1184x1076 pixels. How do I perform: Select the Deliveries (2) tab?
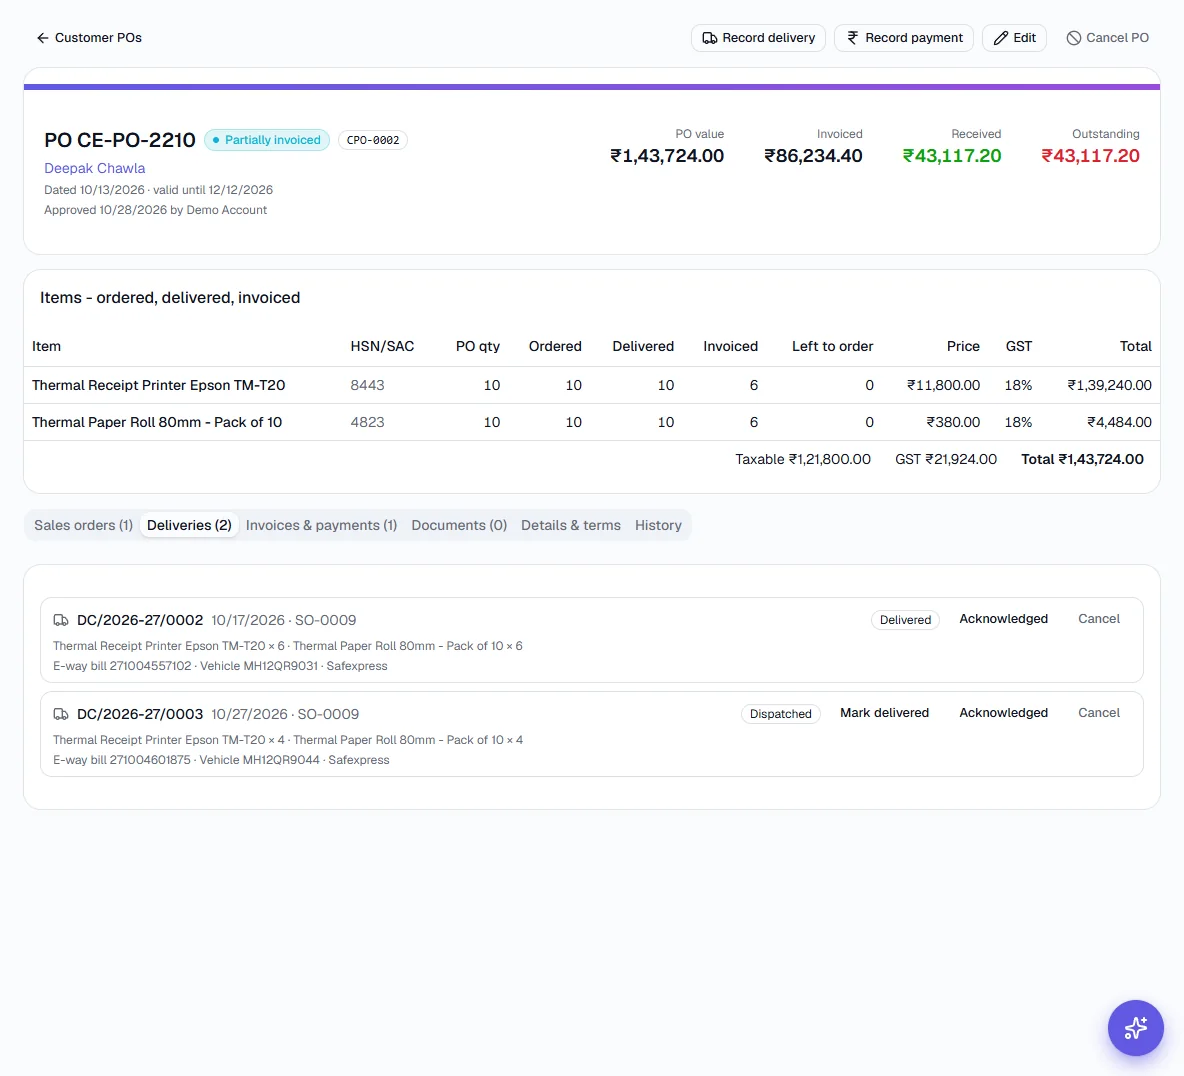click(x=189, y=526)
